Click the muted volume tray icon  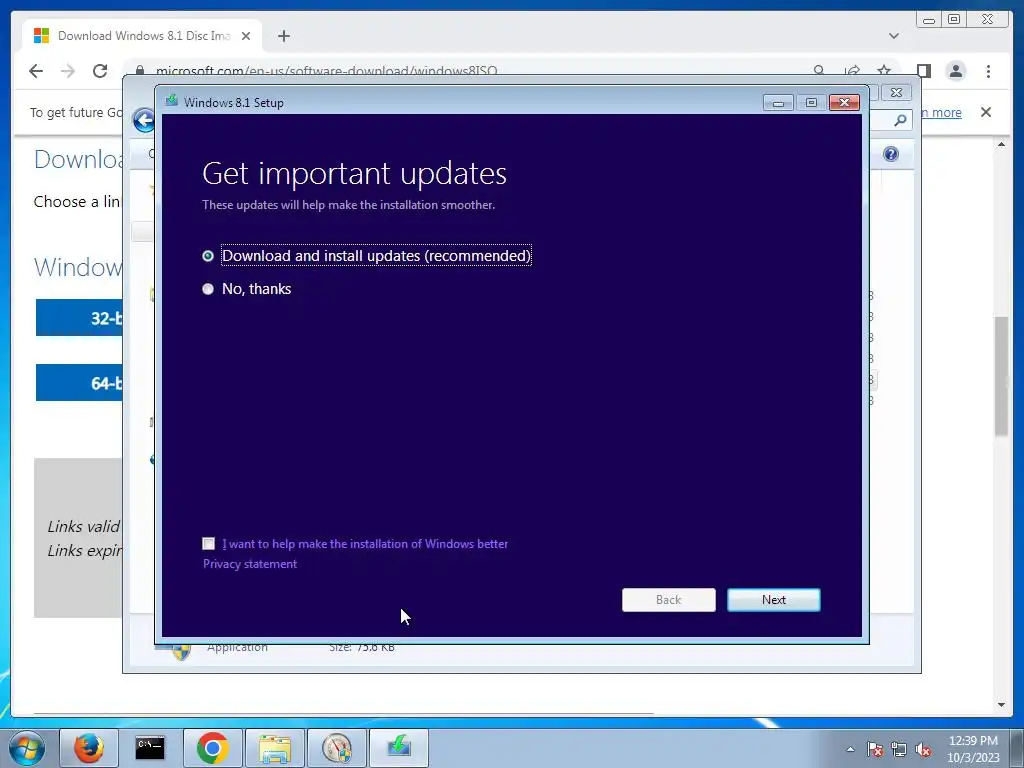coord(923,749)
